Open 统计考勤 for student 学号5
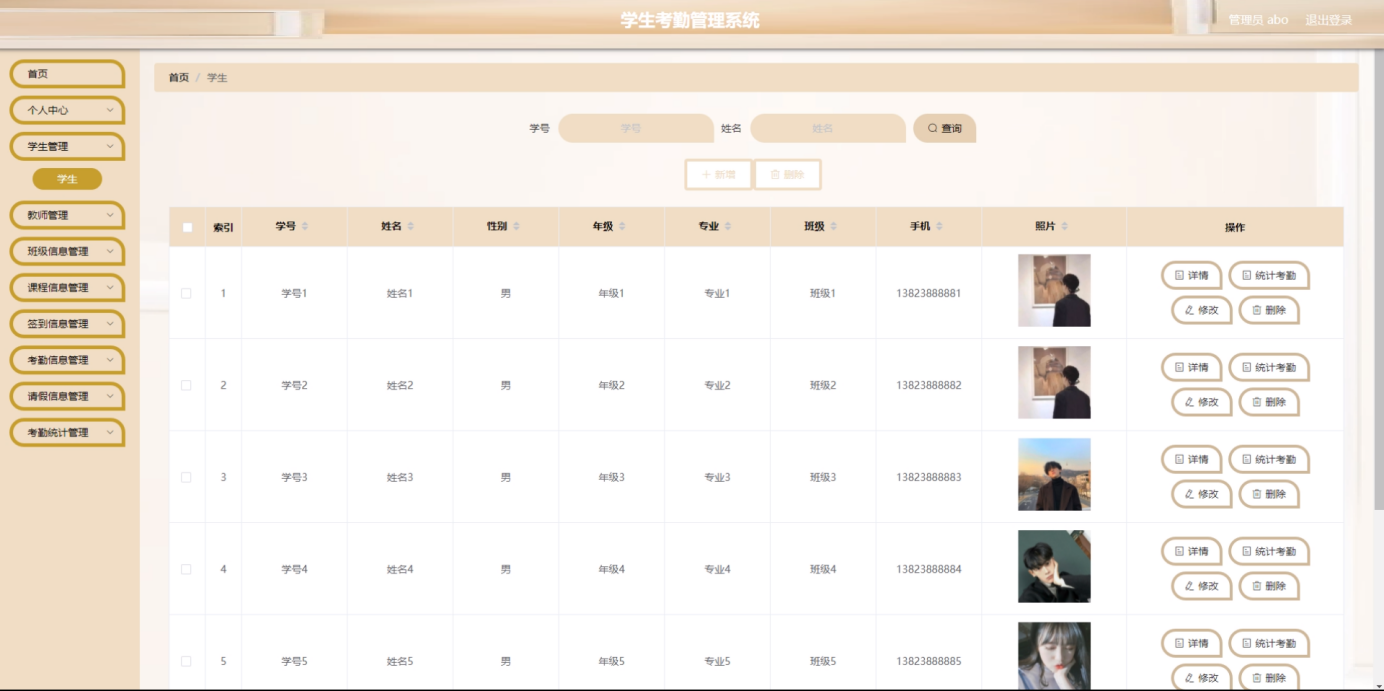The height and width of the screenshot is (691, 1384). 1268,643
